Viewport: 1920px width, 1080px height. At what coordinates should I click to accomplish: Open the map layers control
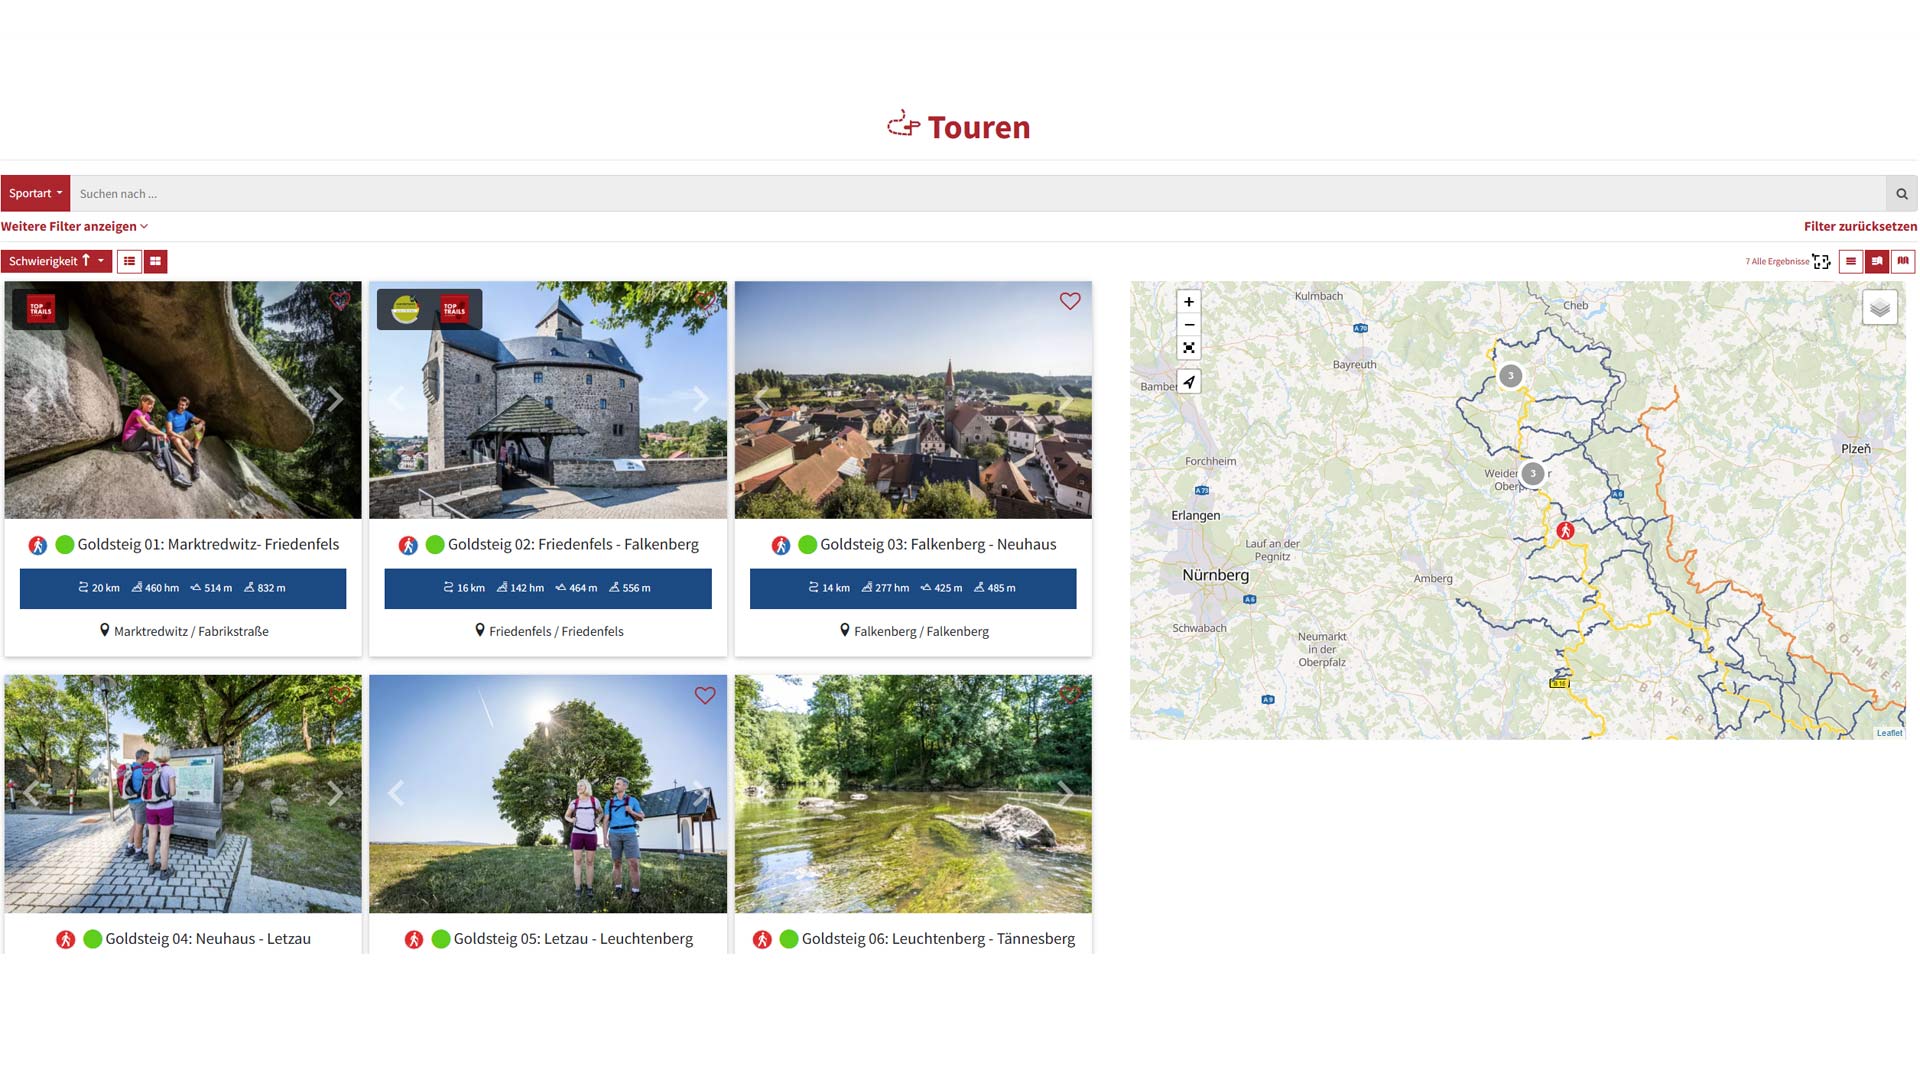(x=1879, y=308)
